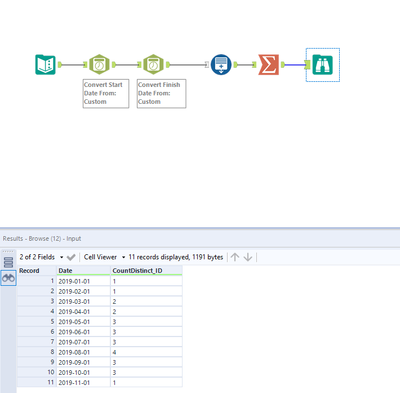Select the cell 2019-08-01

(x=83, y=352)
